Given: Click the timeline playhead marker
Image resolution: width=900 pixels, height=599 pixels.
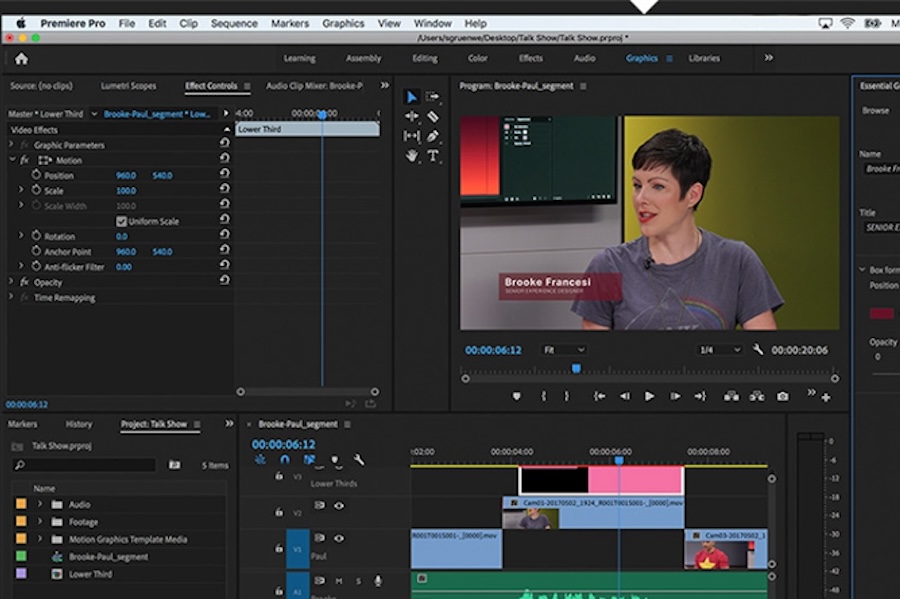Looking at the screenshot, I should (x=619, y=460).
